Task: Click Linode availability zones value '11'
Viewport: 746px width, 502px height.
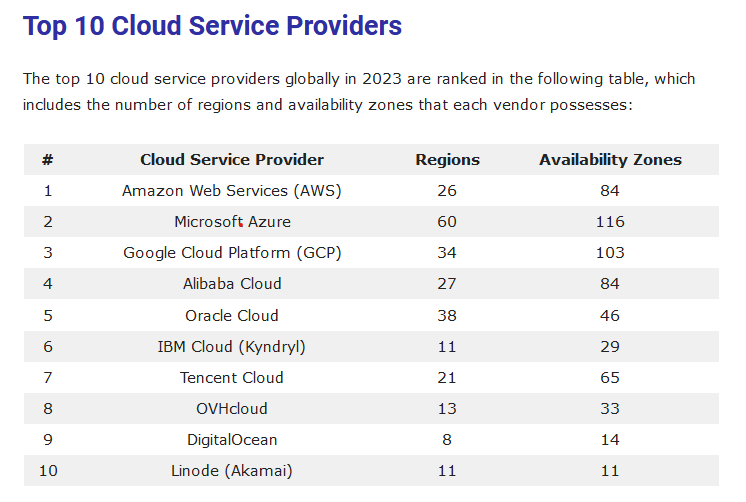Action: (610, 471)
